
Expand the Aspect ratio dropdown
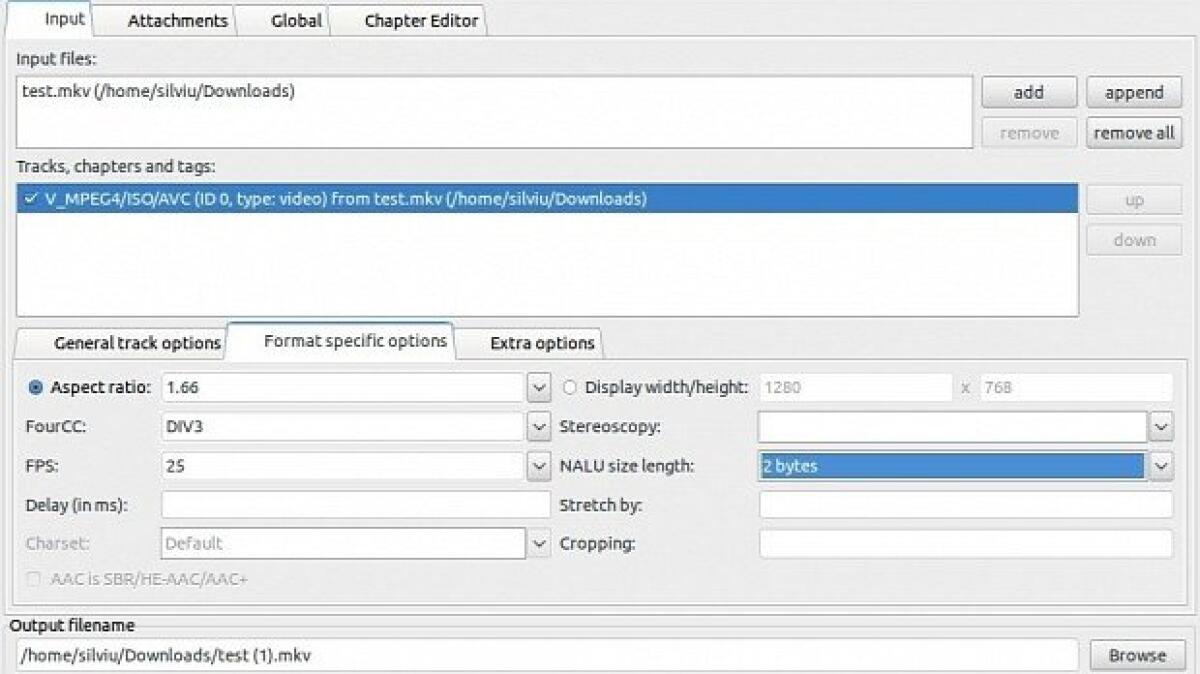(539, 387)
